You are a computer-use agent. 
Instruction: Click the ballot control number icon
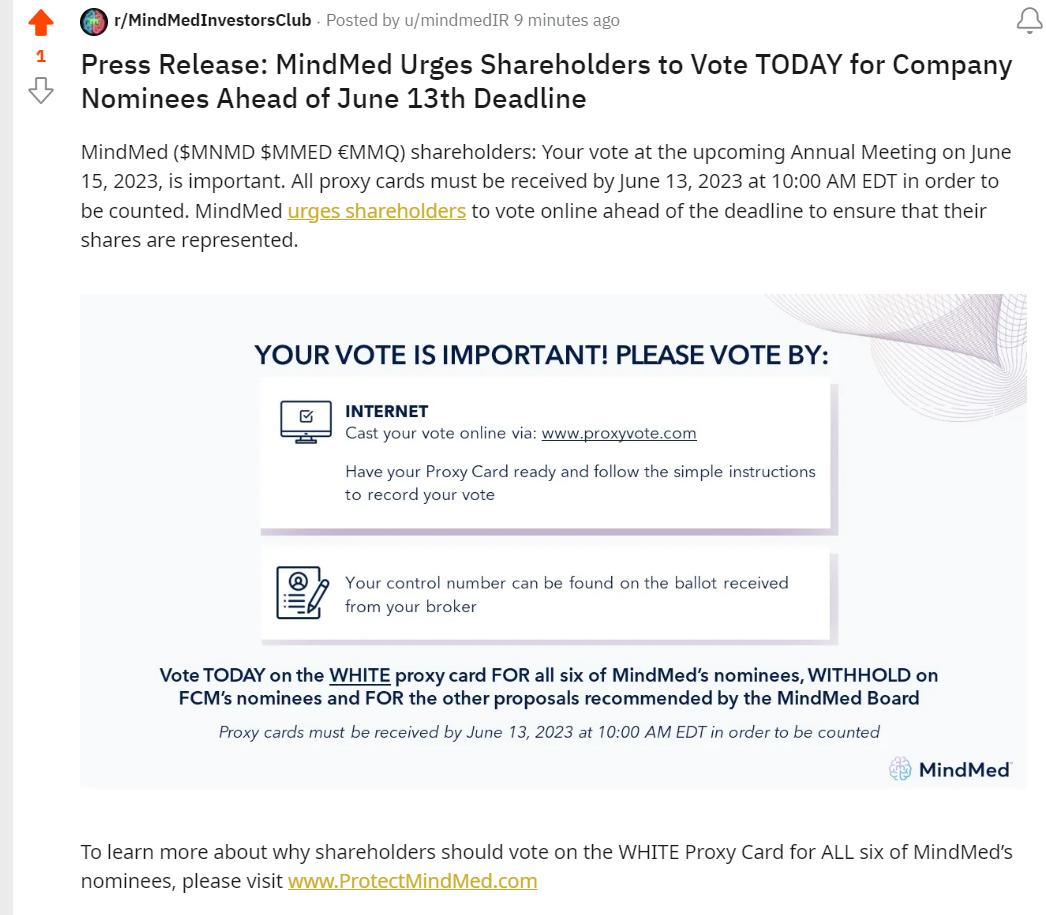coord(302,592)
